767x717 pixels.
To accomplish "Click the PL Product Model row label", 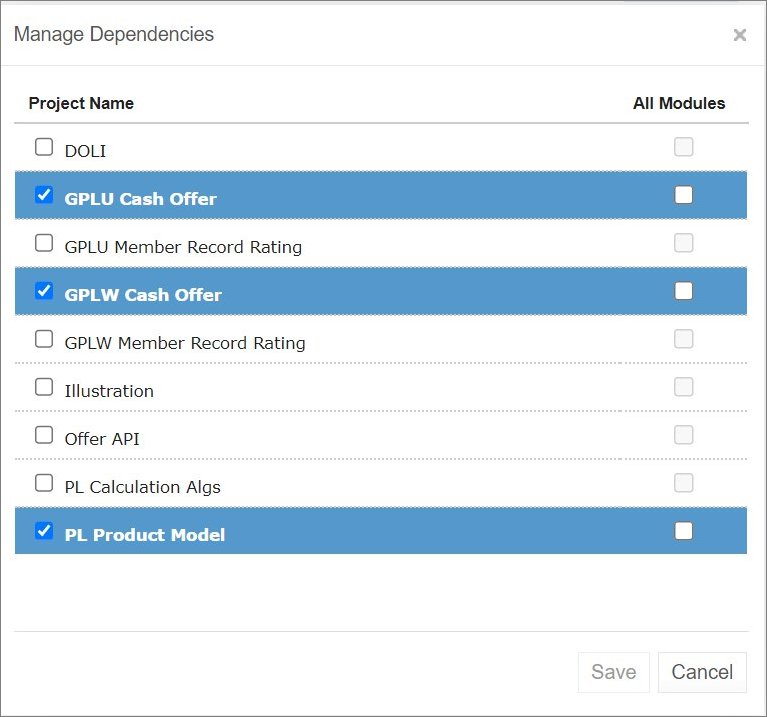I will point(144,535).
